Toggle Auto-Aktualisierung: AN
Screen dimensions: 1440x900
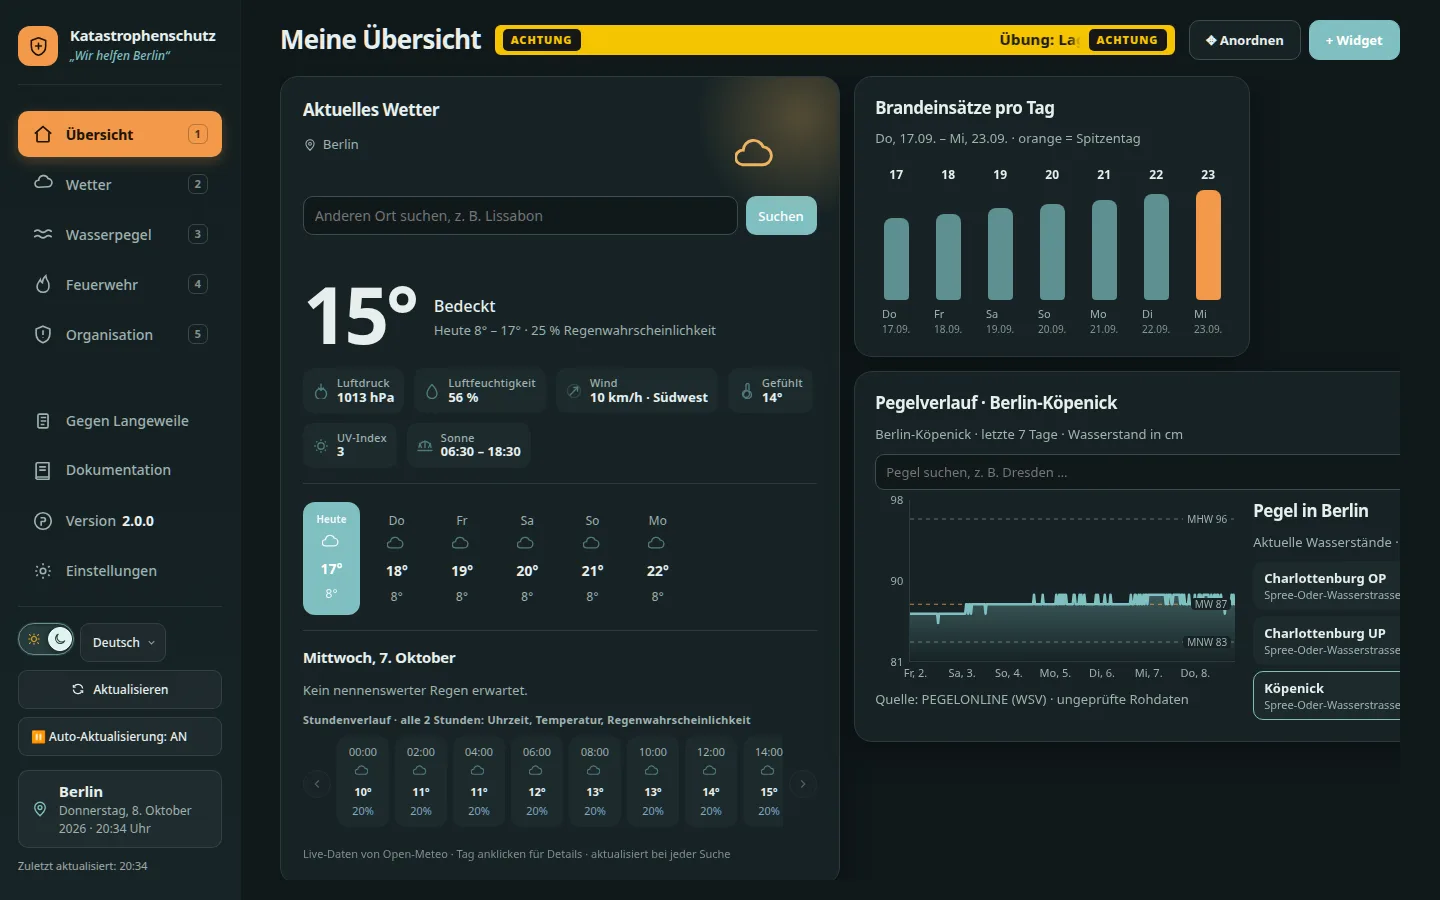120,736
